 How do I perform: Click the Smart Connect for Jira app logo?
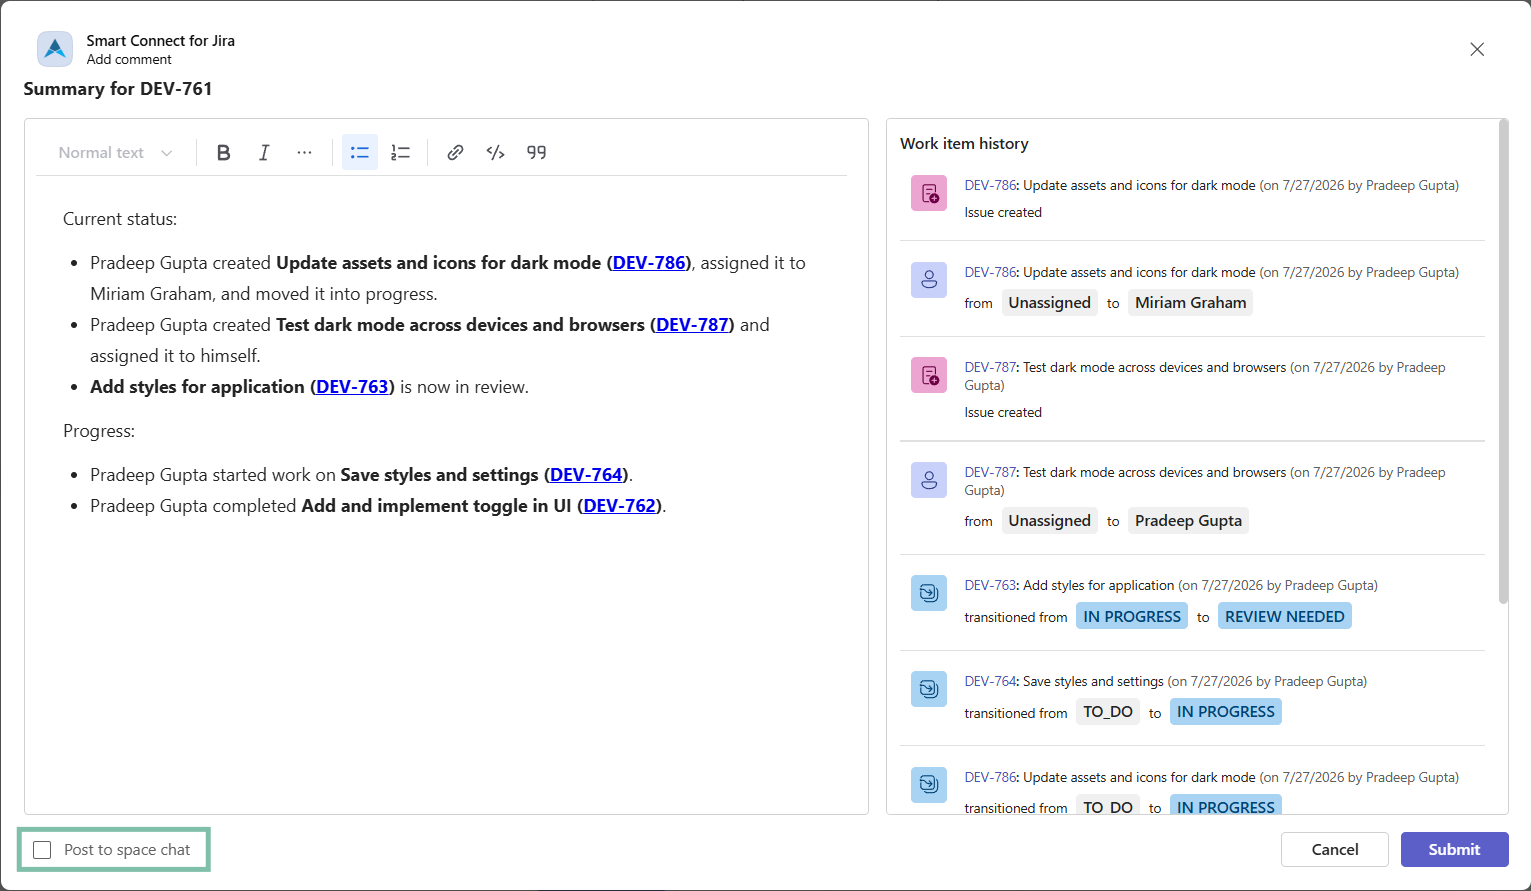[55, 49]
